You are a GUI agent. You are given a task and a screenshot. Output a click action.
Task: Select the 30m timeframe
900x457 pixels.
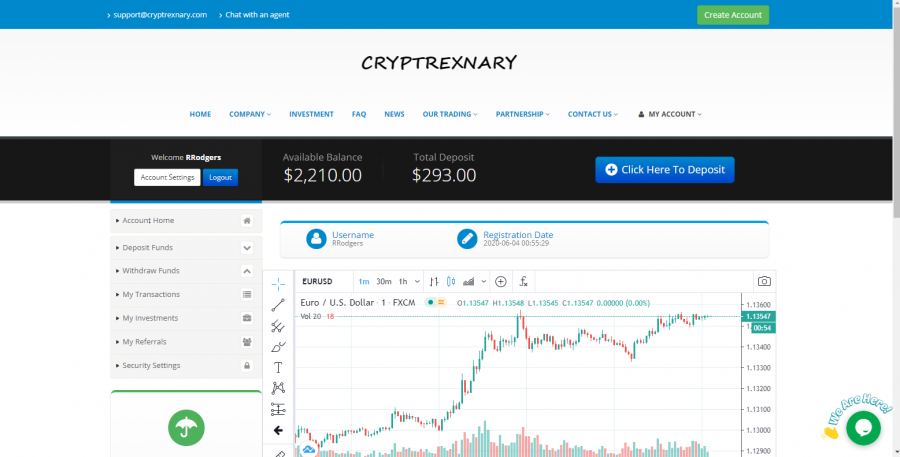point(383,281)
